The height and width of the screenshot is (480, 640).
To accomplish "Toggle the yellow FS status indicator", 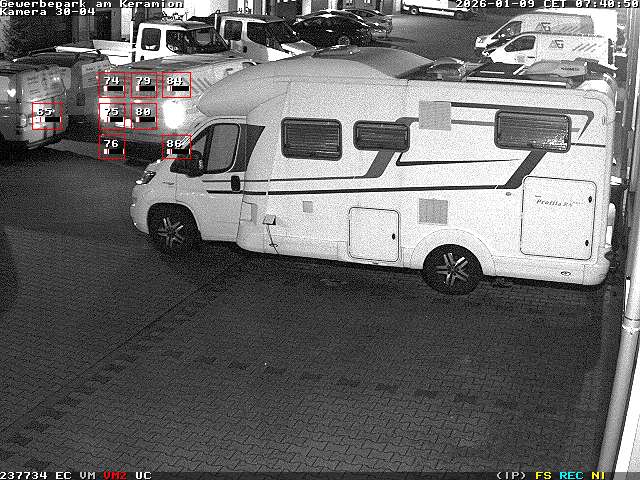I will point(543,475).
